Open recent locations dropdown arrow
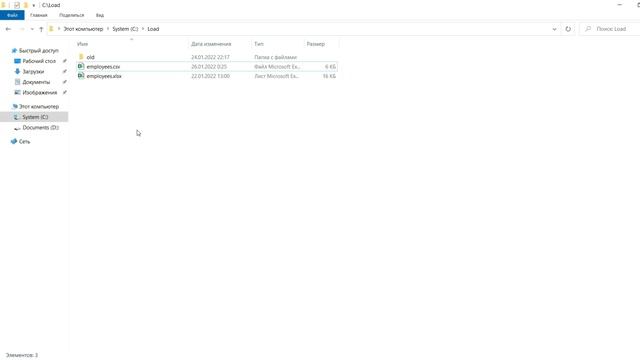The height and width of the screenshot is (360, 640). pos(32,29)
